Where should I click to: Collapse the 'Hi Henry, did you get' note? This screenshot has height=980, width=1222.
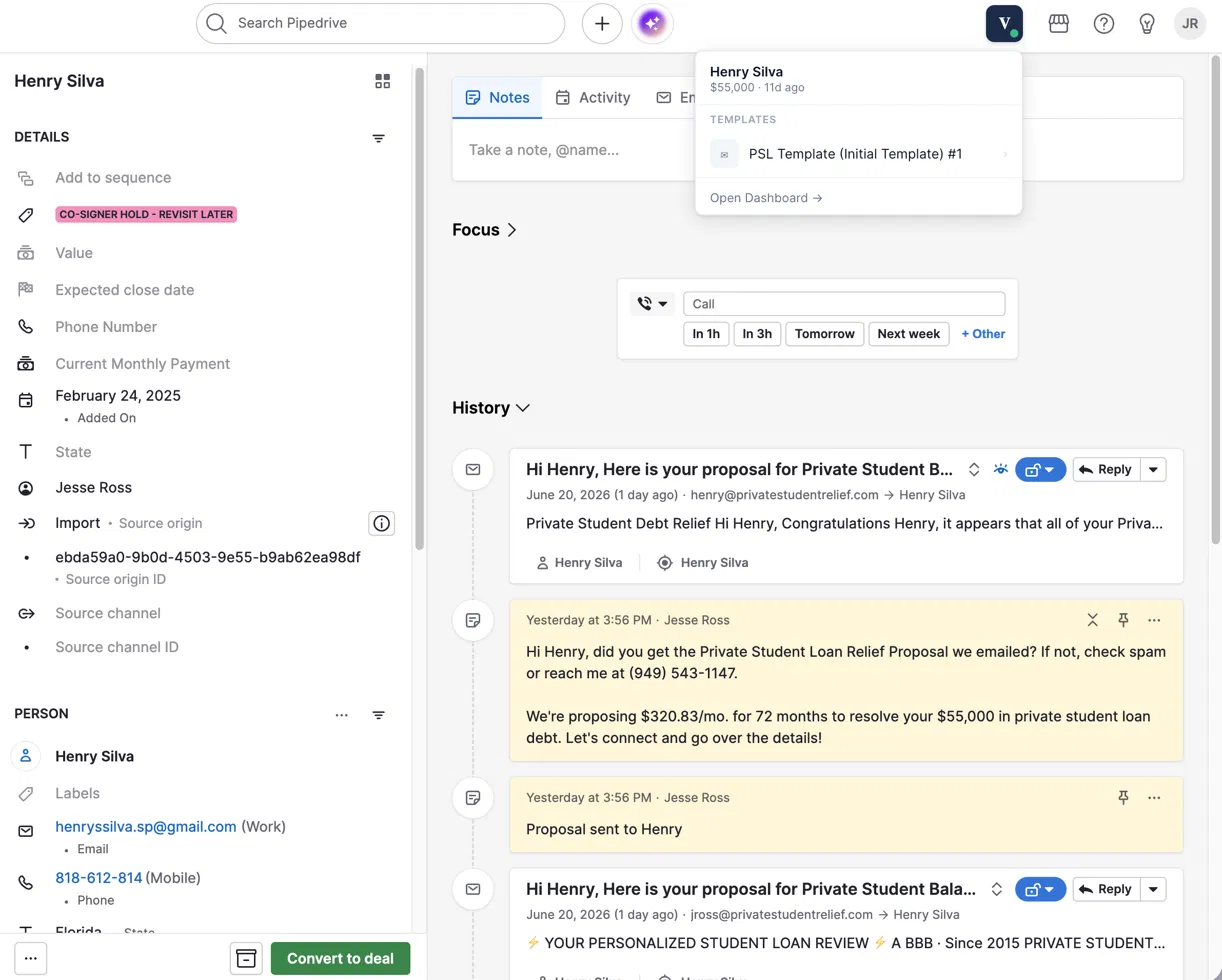pos(1093,620)
